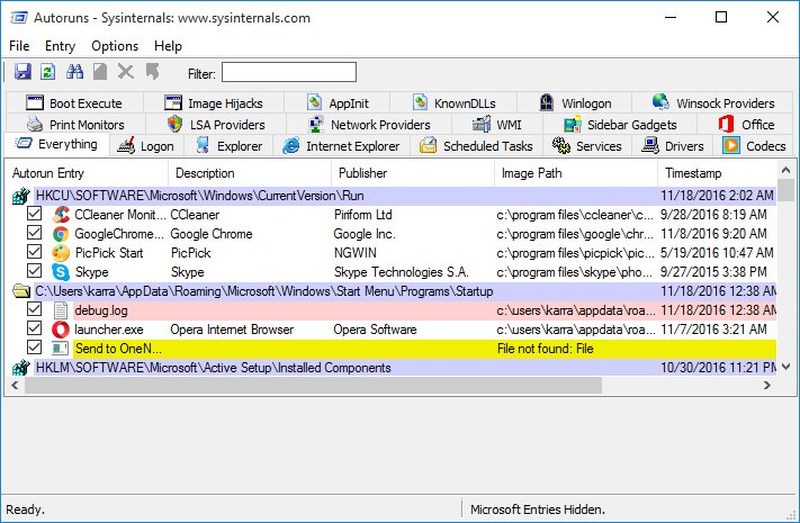This screenshot has height=523, width=800.
Task: Disable the Skype autorun checkbox
Action: [34, 271]
